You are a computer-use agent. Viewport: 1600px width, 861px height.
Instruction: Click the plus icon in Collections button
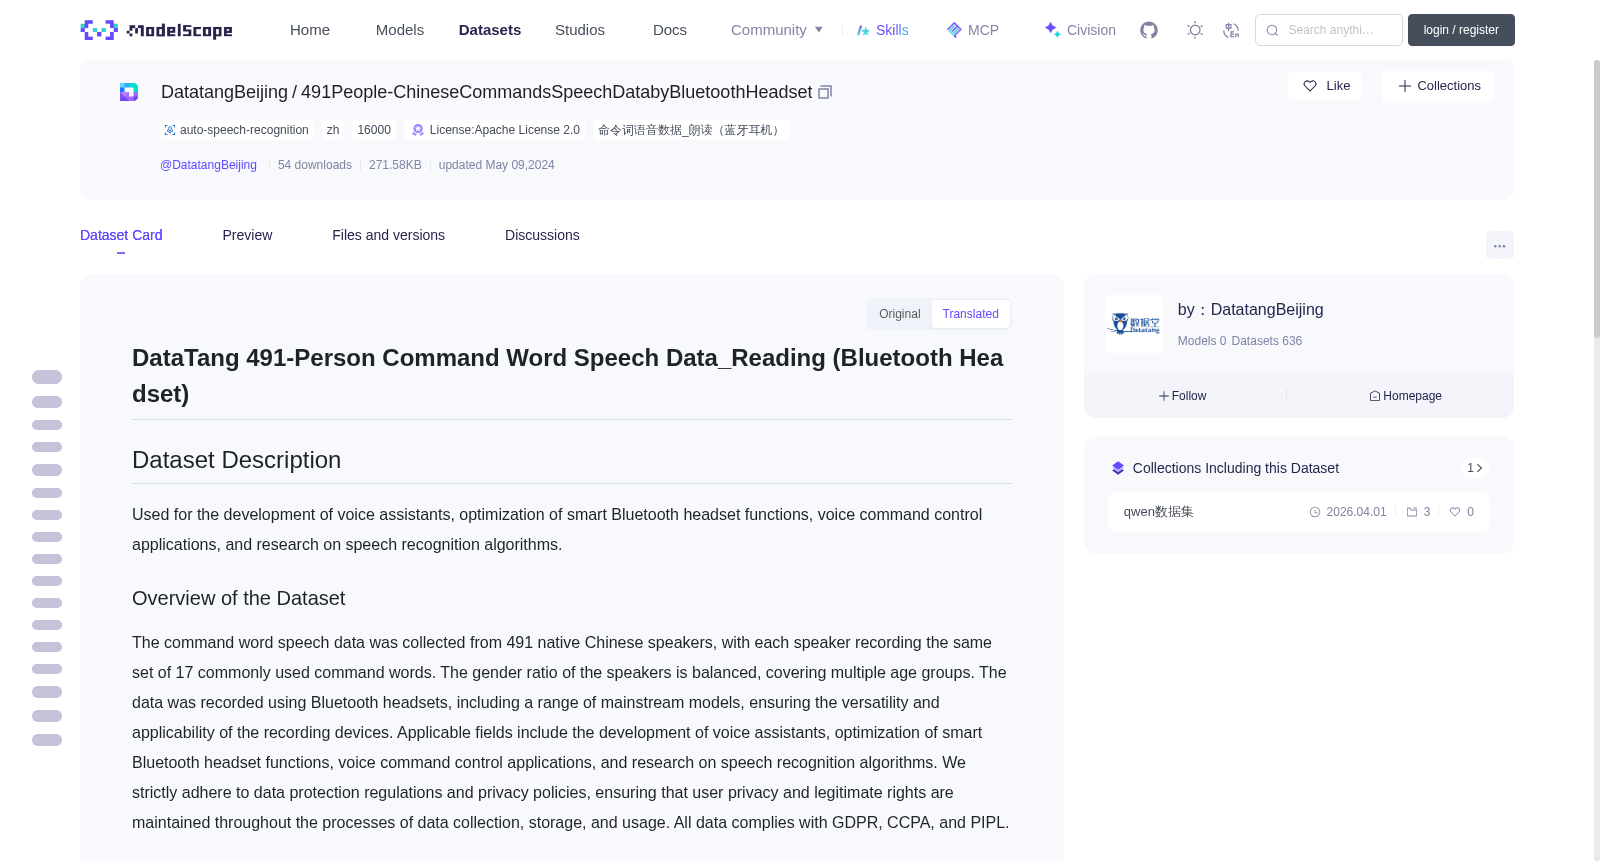1404,86
